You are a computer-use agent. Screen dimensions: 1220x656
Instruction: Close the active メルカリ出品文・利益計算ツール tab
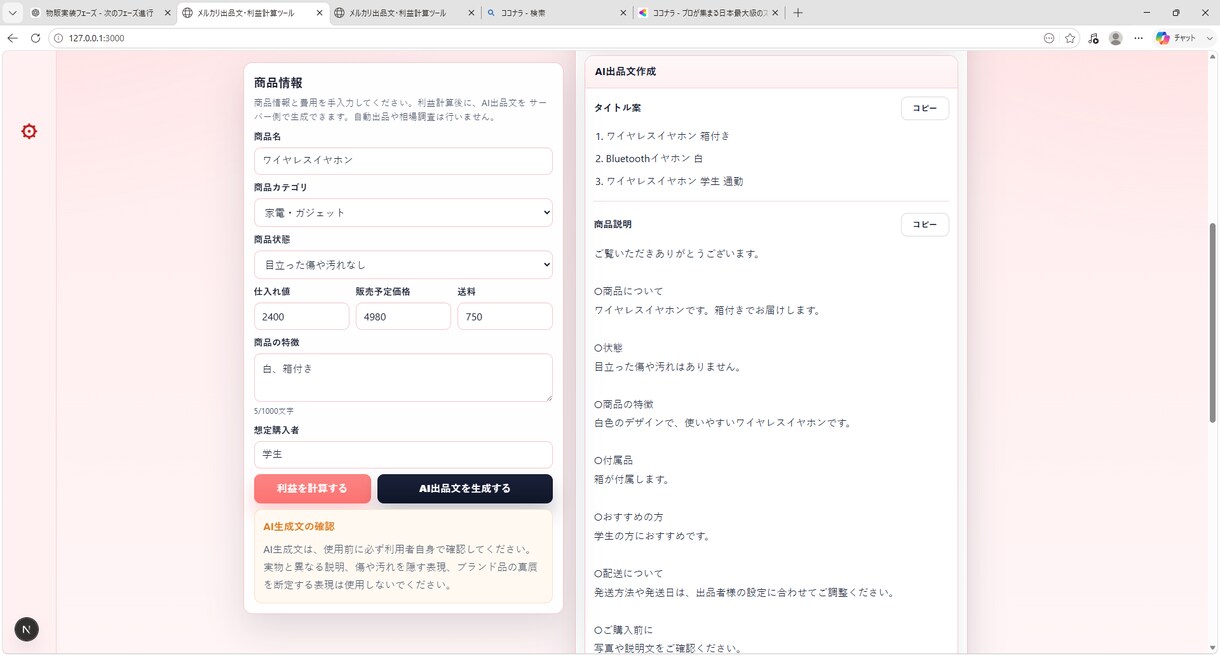318,13
